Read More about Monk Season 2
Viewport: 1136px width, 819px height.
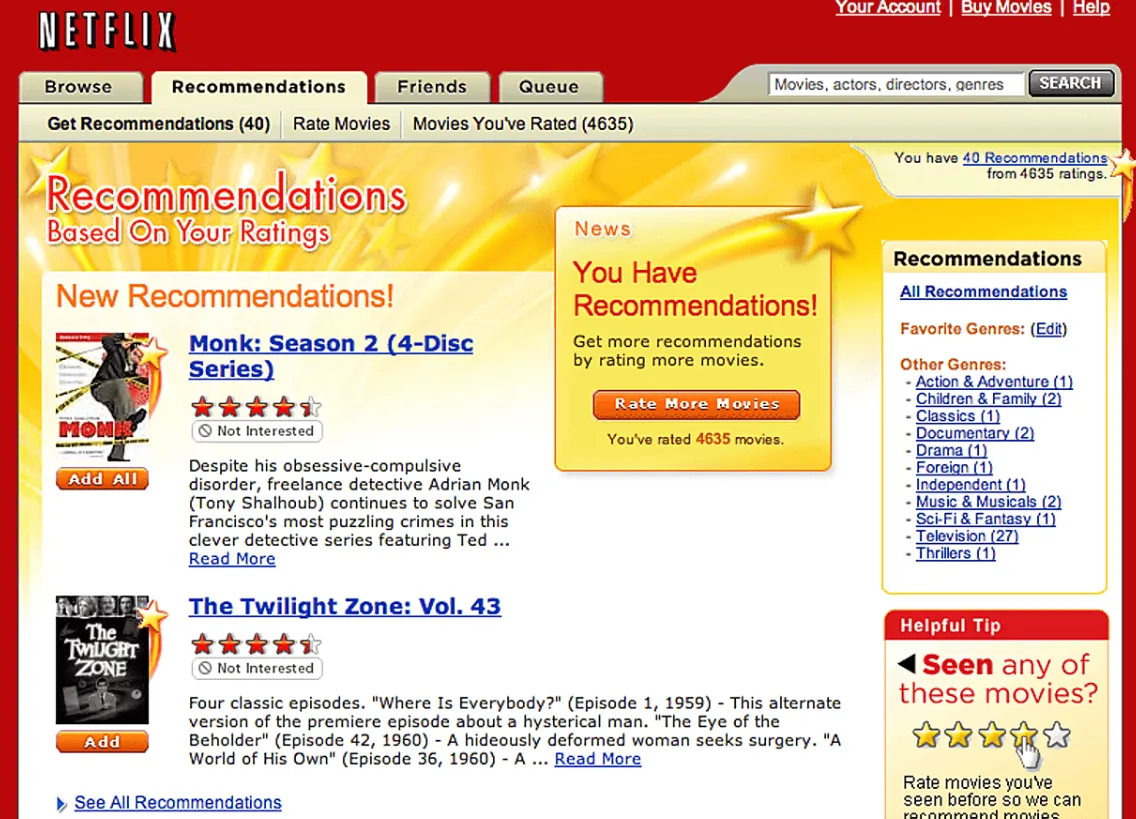pos(232,559)
